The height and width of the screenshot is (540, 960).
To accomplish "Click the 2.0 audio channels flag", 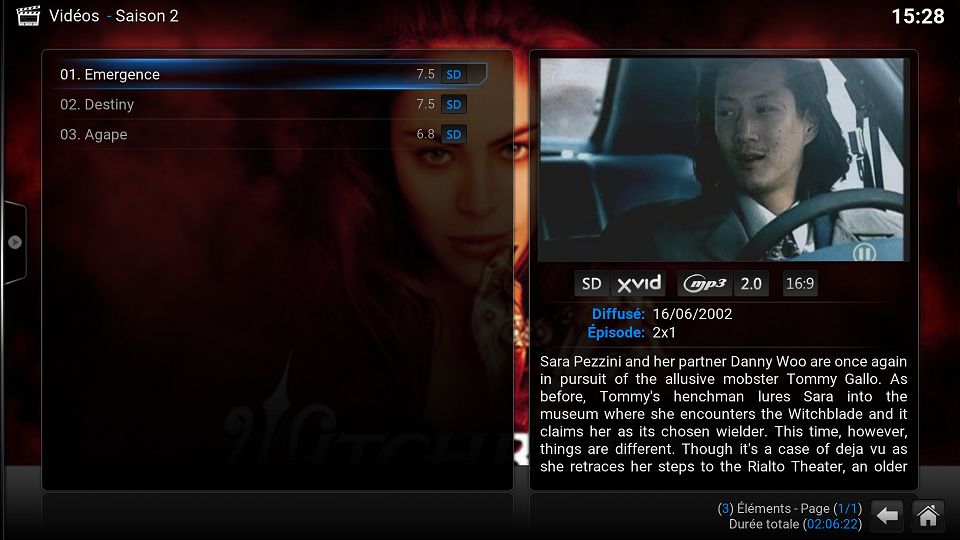I will tap(751, 283).
